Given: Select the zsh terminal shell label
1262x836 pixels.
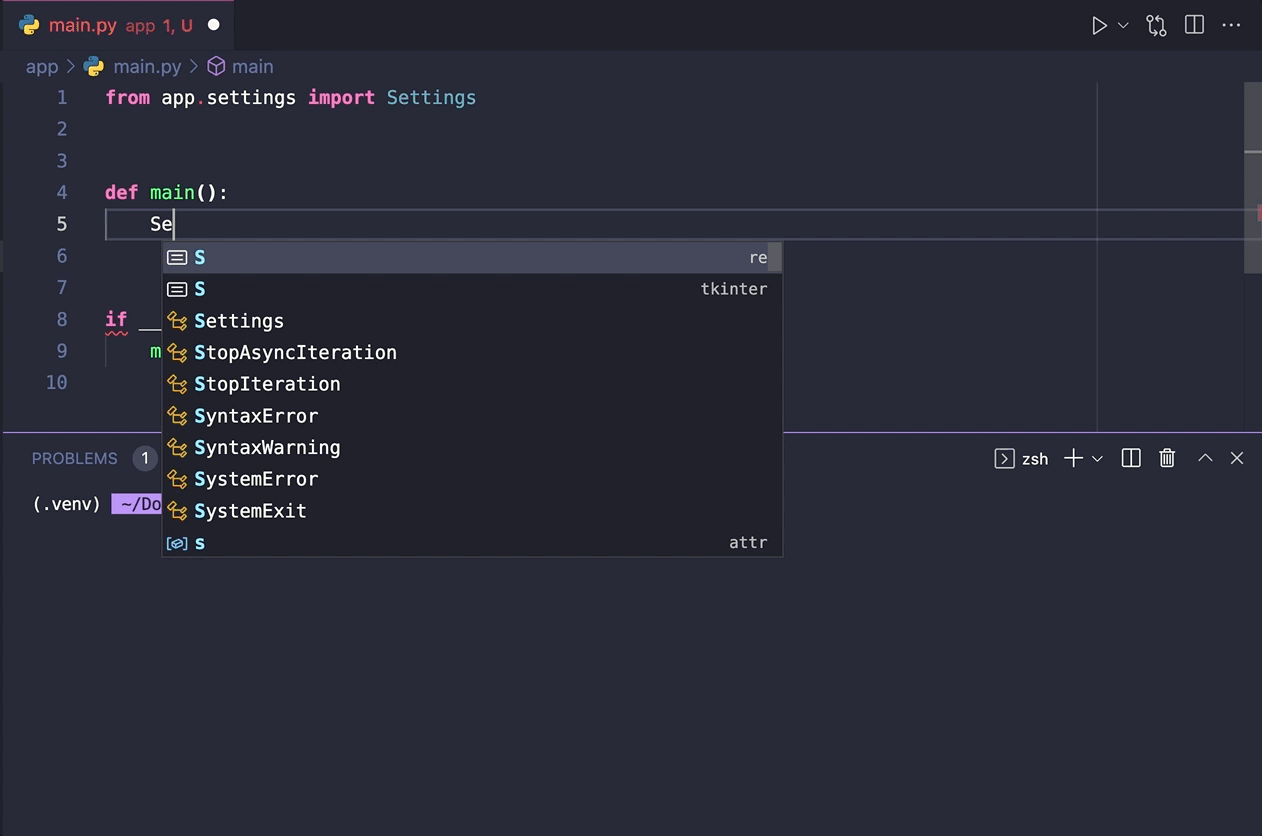Looking at the screenshot, I should click(1035, 459).
